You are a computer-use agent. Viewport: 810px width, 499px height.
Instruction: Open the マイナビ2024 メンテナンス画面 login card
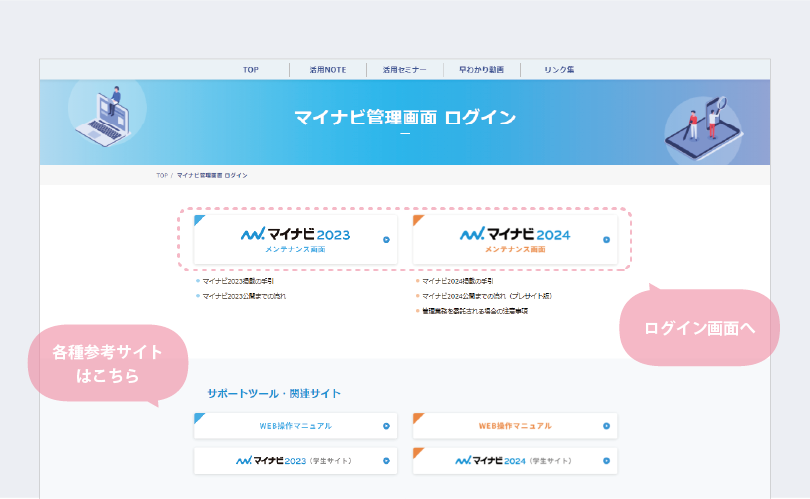515,240
